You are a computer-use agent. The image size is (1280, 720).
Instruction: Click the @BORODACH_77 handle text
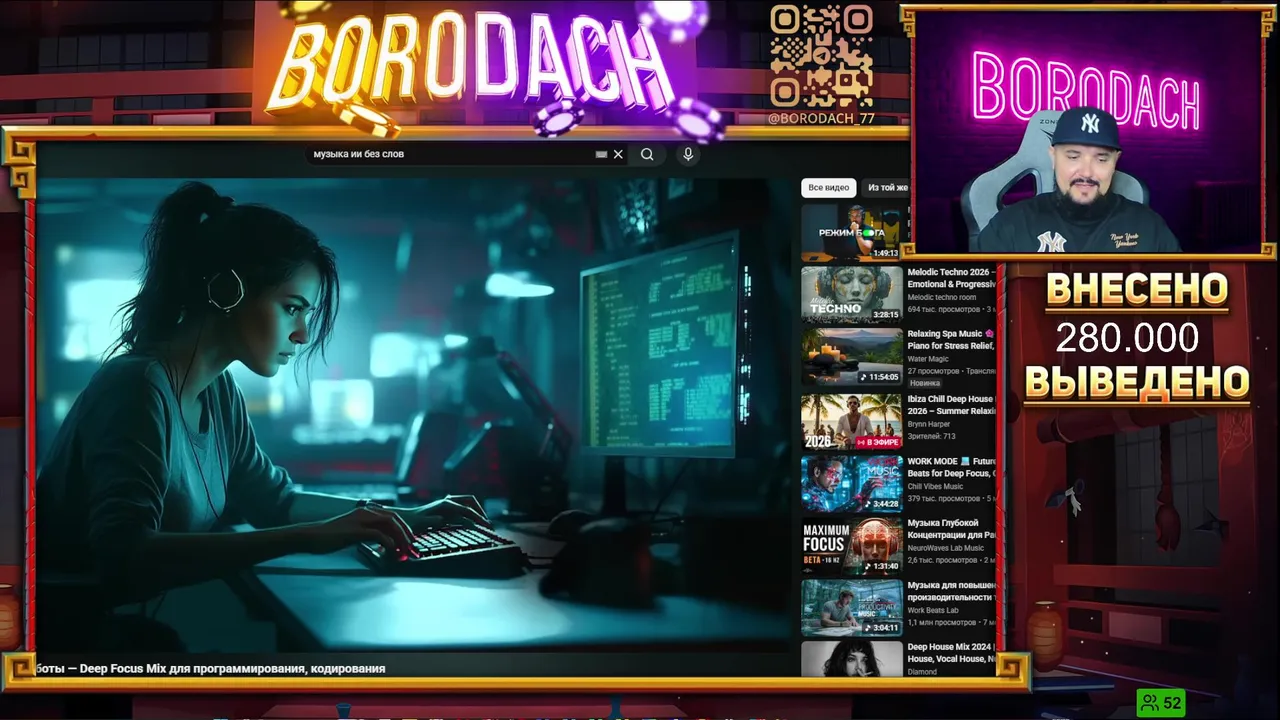pyautogui.click(x=821, y=118)
